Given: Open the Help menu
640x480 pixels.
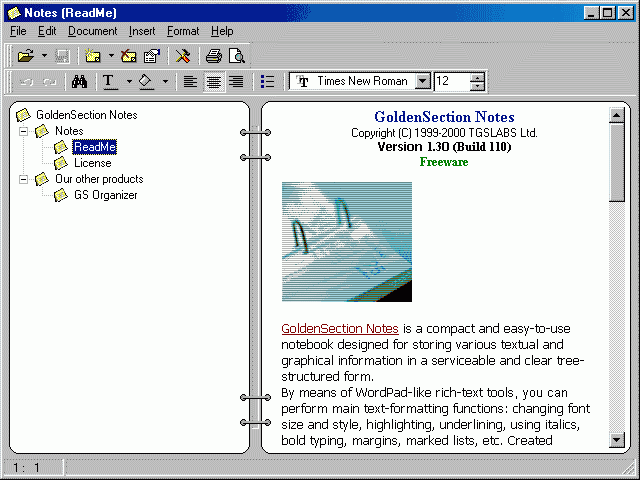Looking at the screenshot, I should pos(222,31).
